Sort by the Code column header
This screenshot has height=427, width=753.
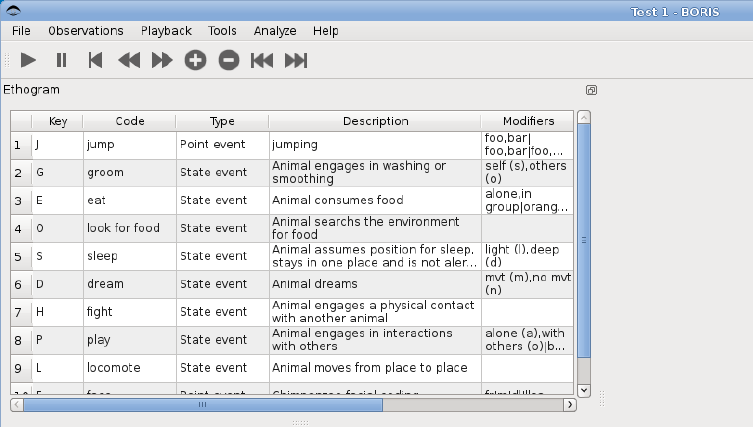click(130, 121)
